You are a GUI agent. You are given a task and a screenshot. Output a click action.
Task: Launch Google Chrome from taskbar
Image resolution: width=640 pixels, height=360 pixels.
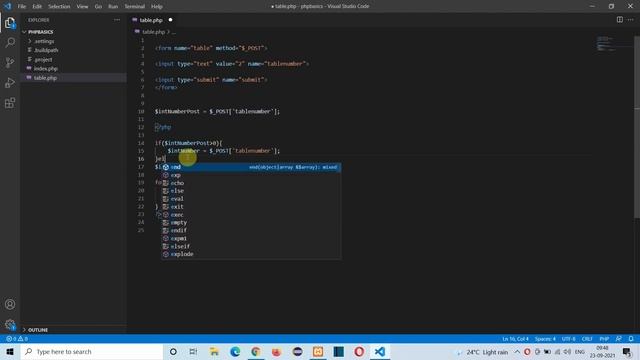pos(256,351)
